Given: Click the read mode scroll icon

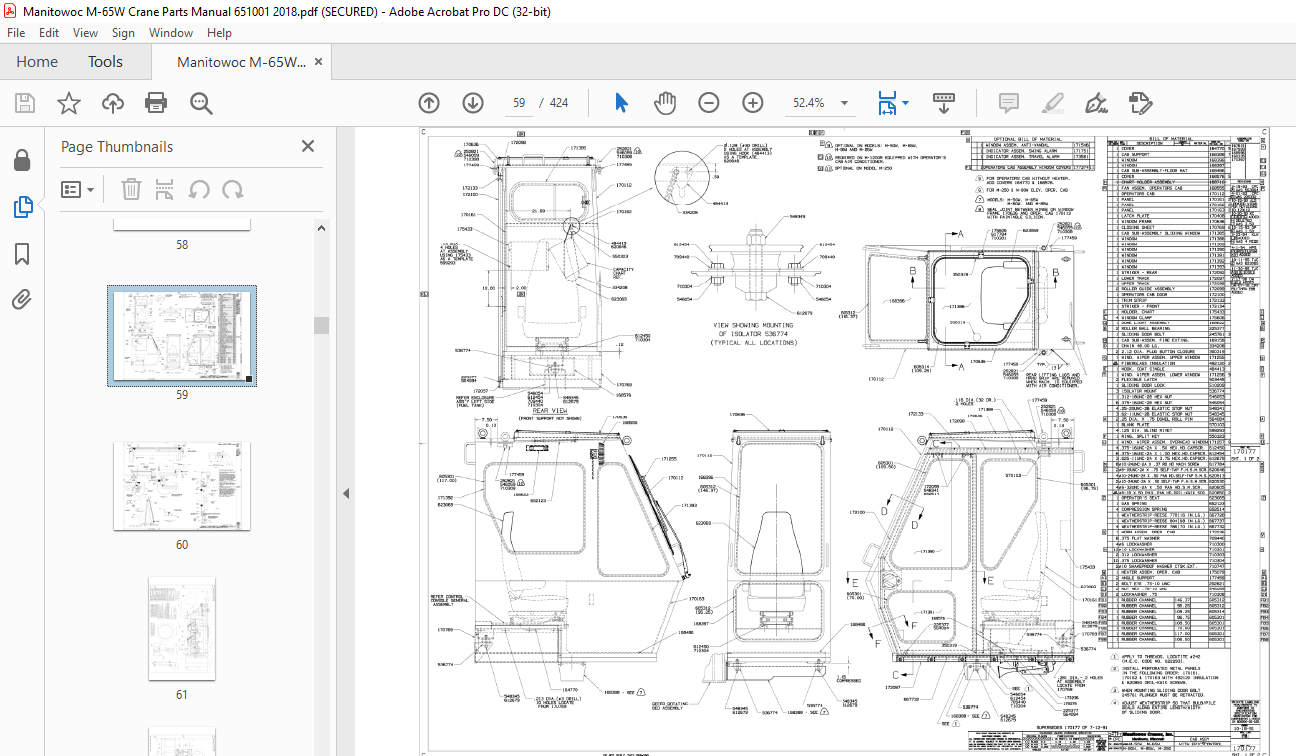Looking at the screenshot, I should click(x=945, y=103).
